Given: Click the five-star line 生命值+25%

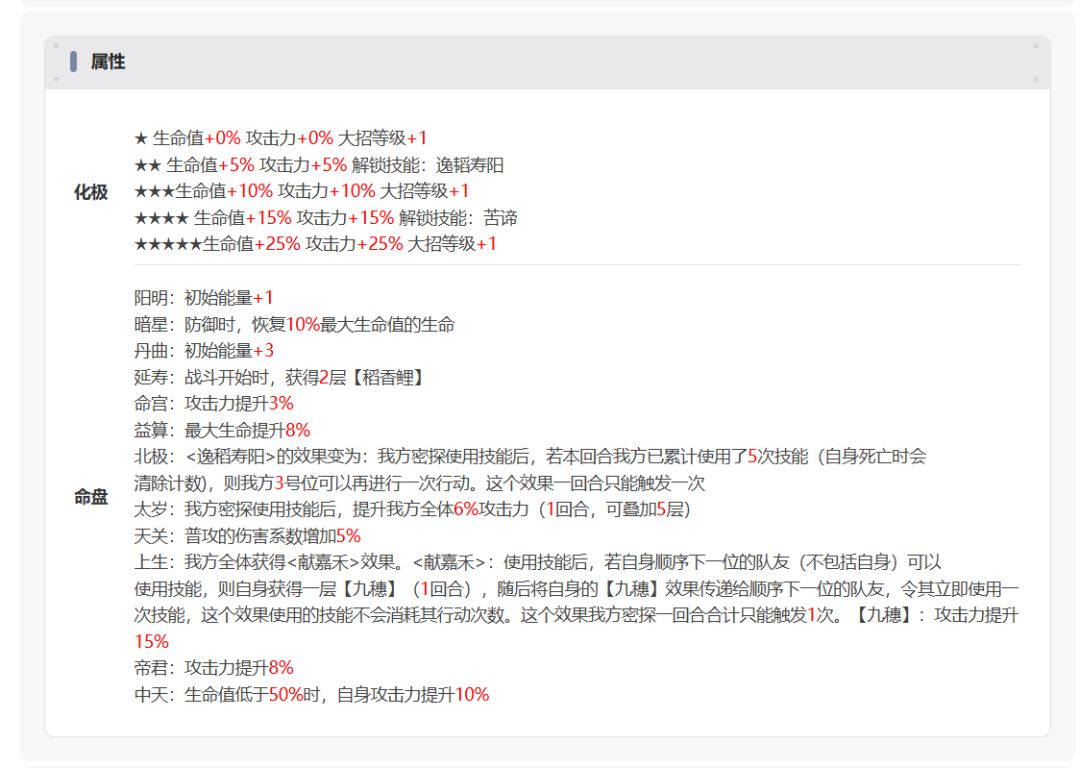Looking at the screenshot, I should tap(315, 244).
